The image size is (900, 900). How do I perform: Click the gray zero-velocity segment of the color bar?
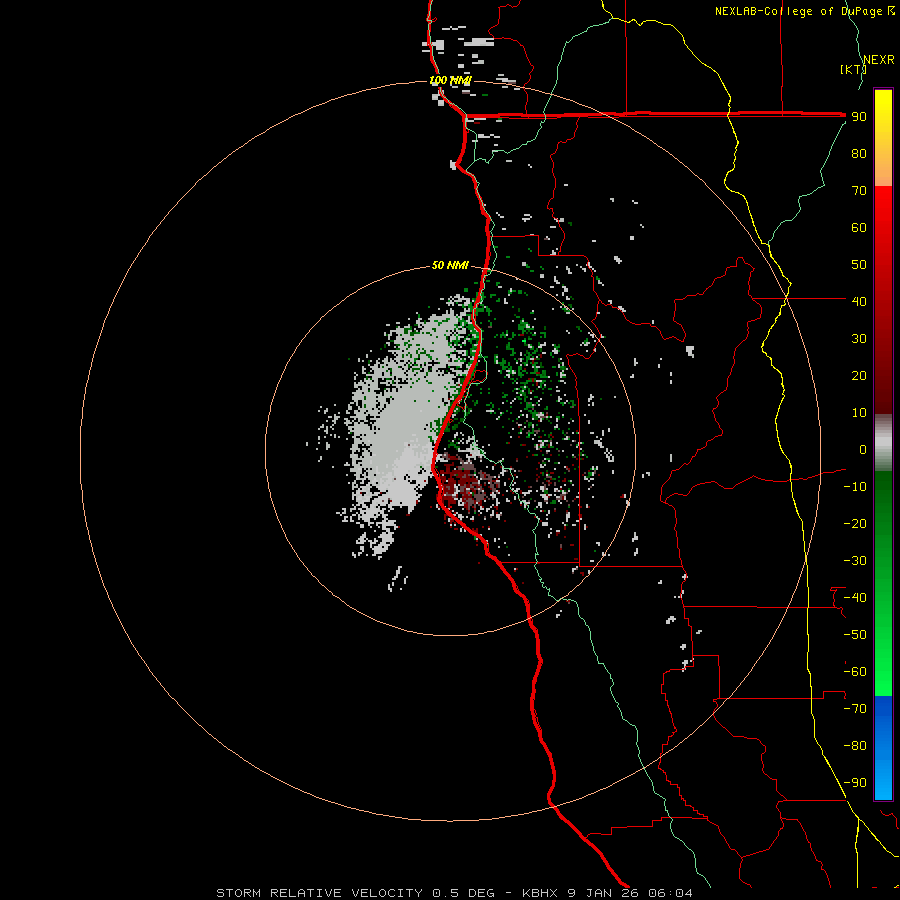(883, 443)
